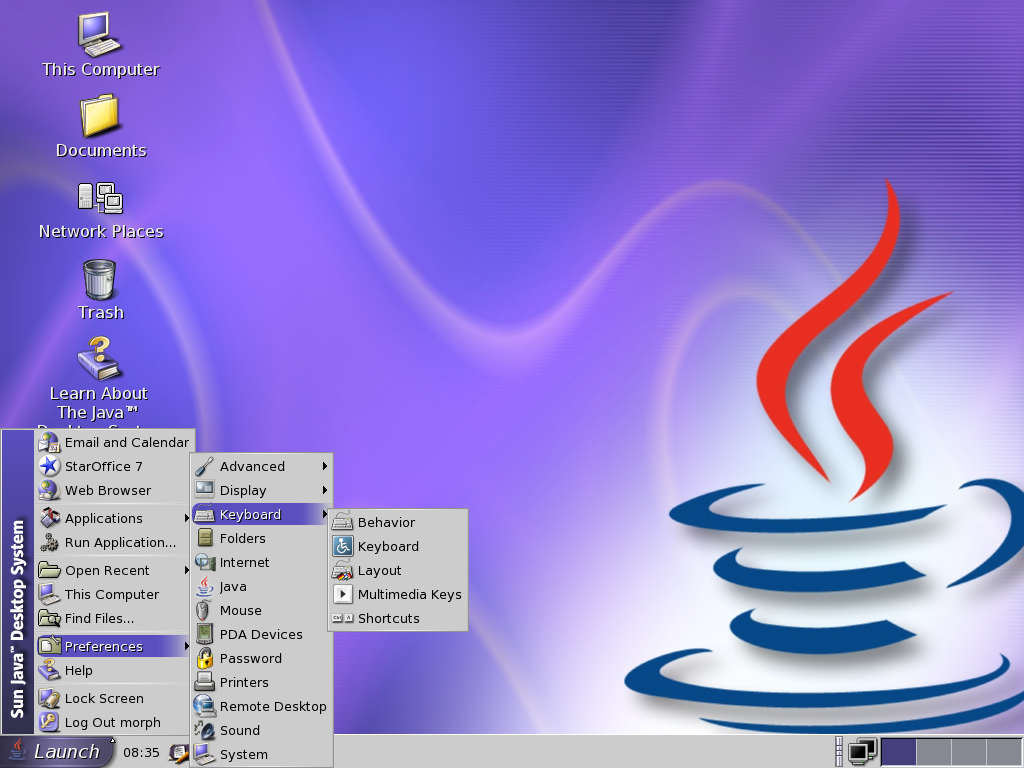1024x768 pixels.
Task: Open Web Browser from the Launch menu
Action: point(114,490)
